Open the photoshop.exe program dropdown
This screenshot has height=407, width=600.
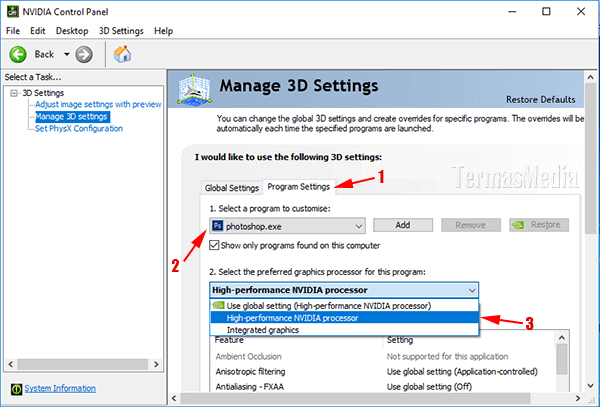(x=287, y=226)
